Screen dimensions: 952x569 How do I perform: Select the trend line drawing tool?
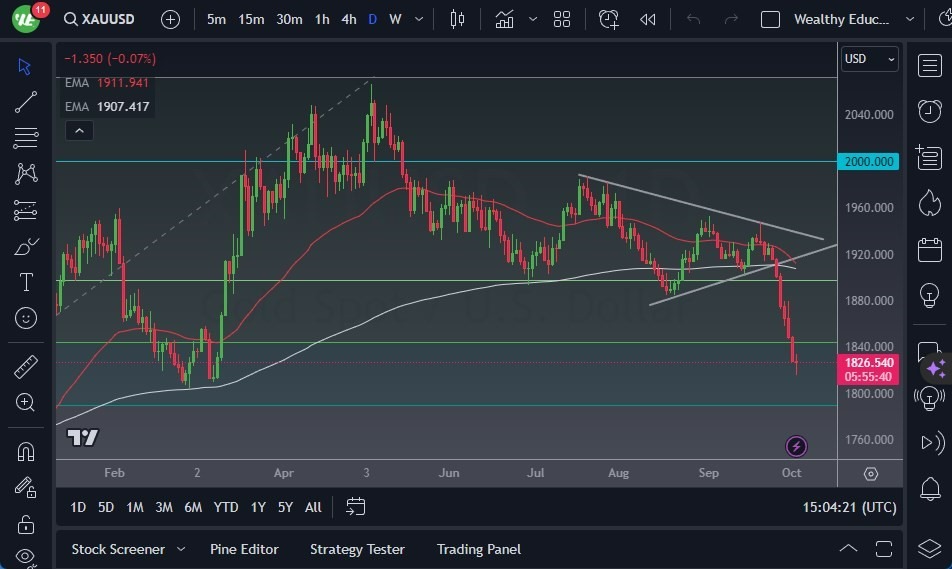click(26, 101)
